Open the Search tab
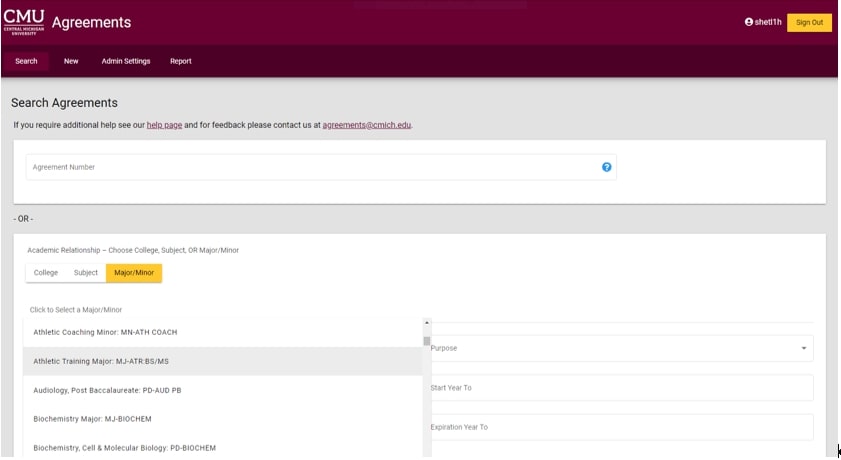The width and height of the screenshot is (841, 460). coord(26,61)
